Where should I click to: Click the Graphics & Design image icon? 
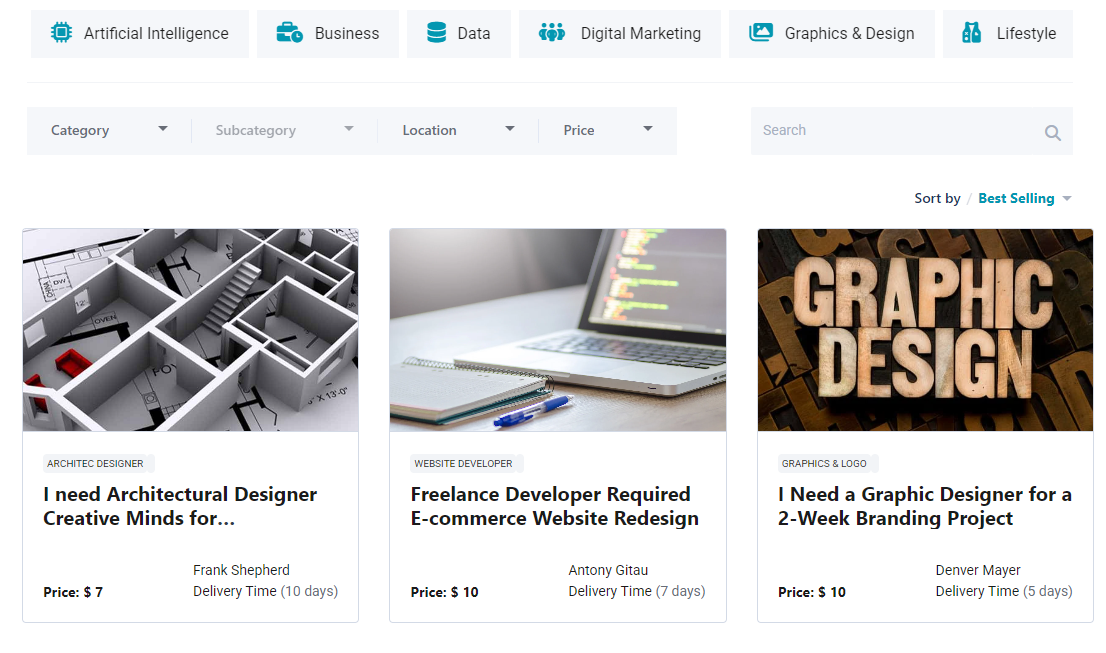pyautogui.click(x=761, y=33)
